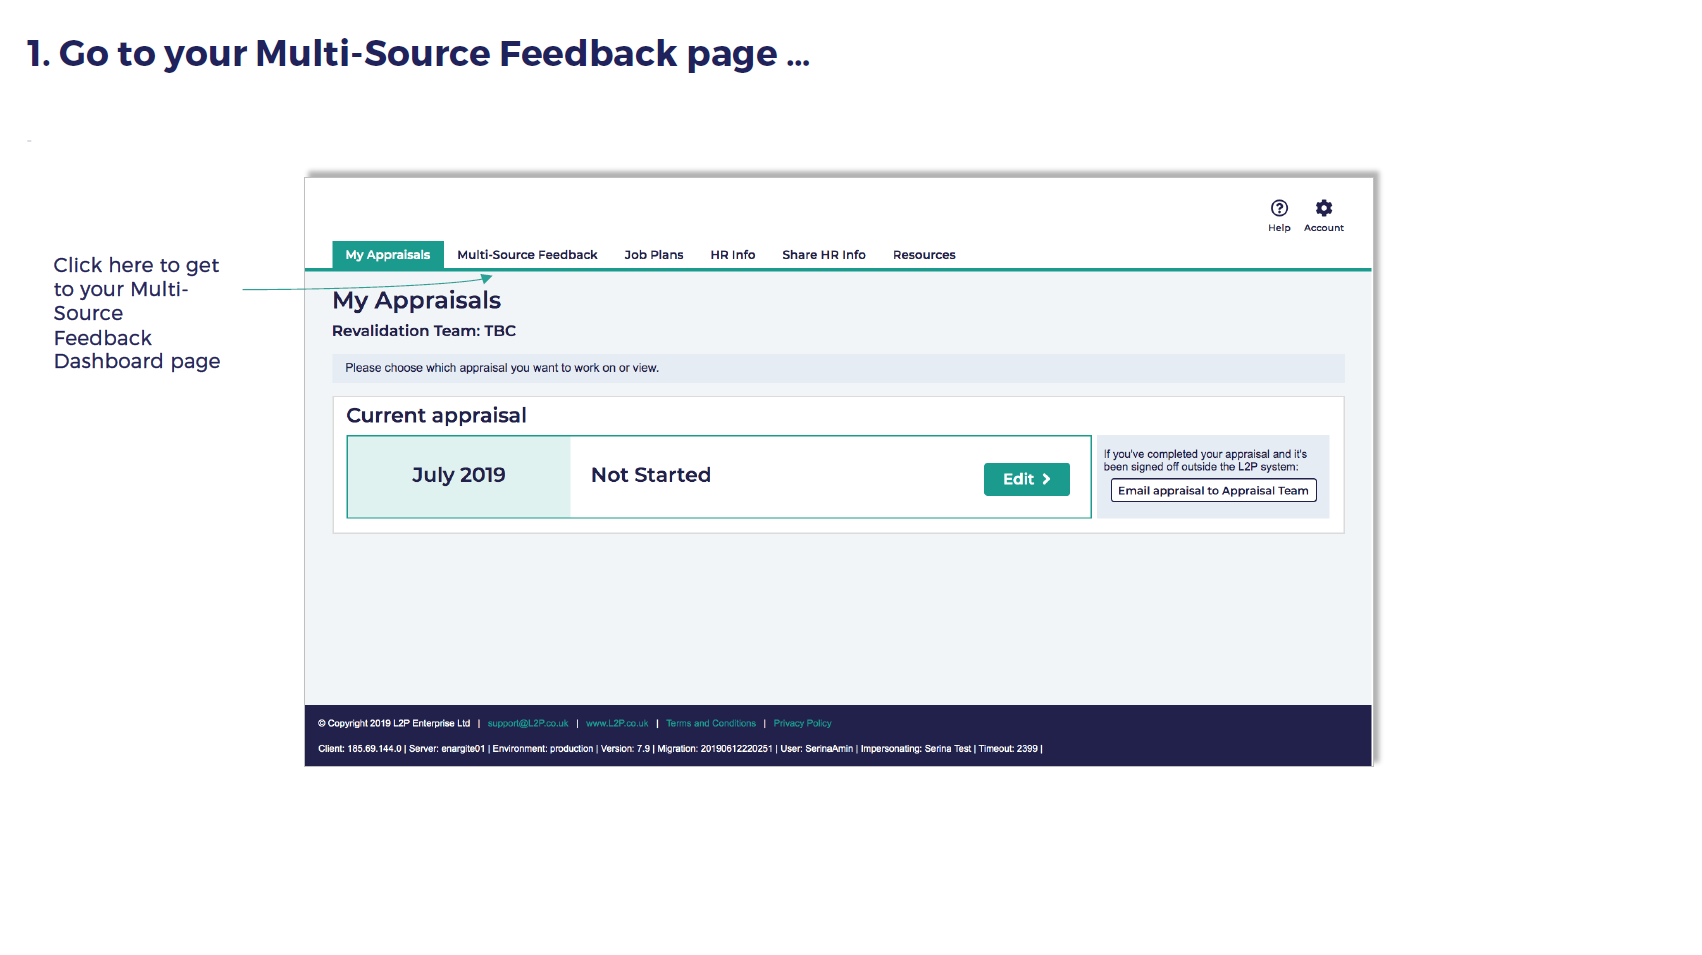
Task: Go to the HR Info tab
Action: 732,255
